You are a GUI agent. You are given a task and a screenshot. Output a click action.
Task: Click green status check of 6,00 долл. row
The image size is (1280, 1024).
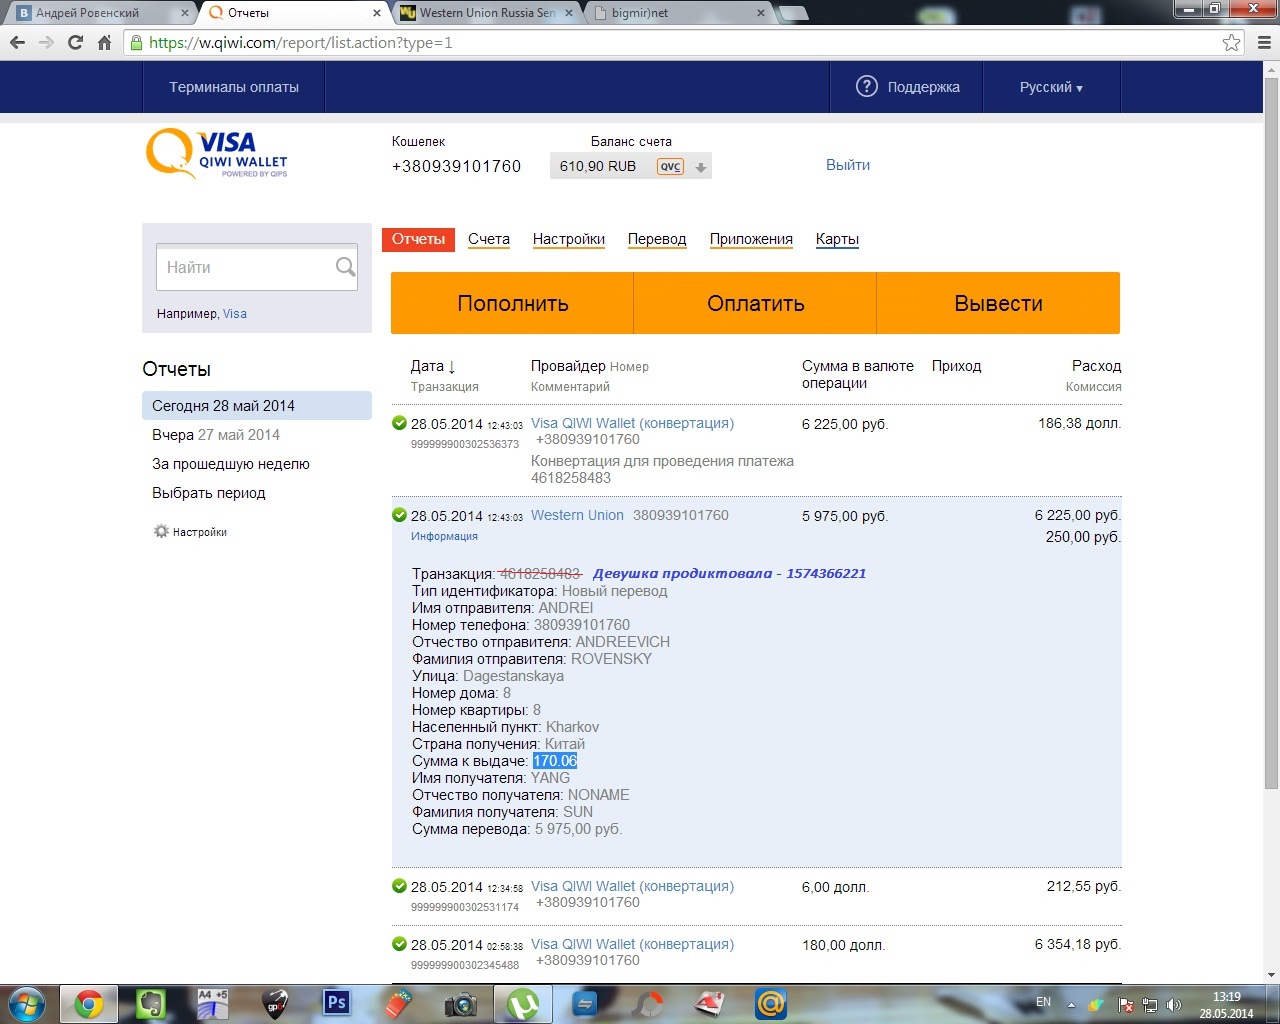click(399, 886)
